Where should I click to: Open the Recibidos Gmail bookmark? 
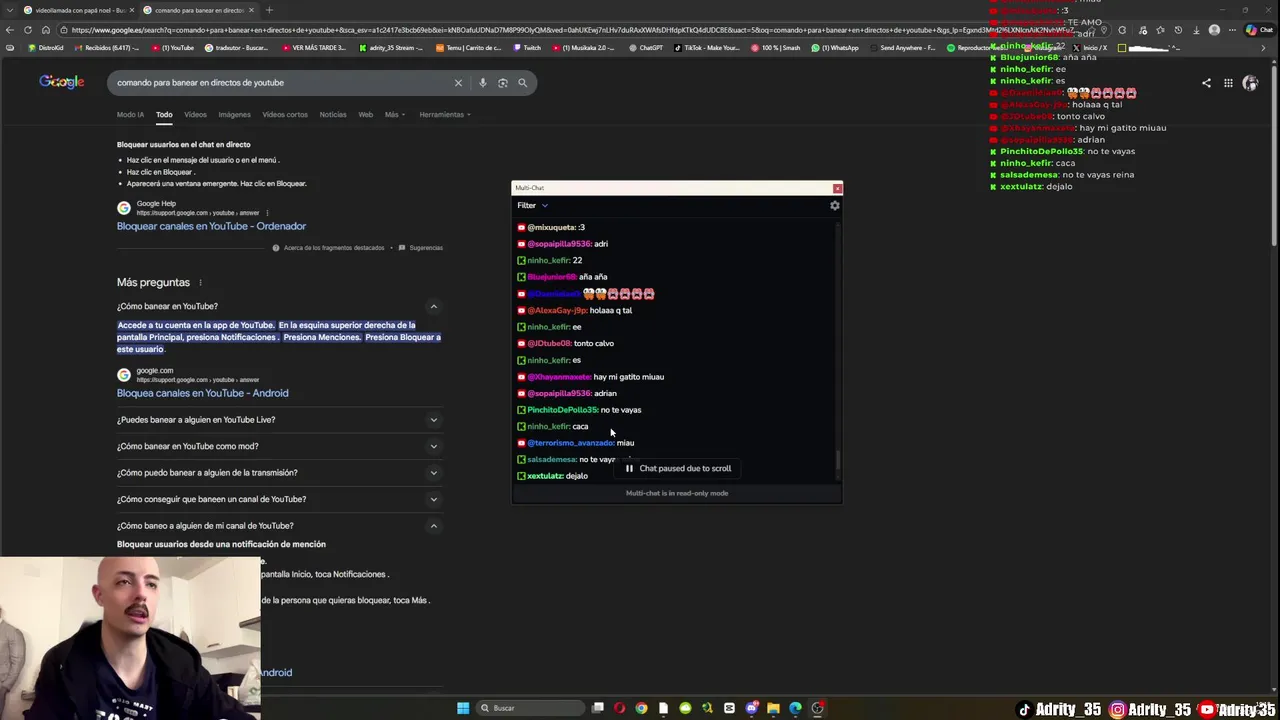pyautogui.click(x=105, y=48)
